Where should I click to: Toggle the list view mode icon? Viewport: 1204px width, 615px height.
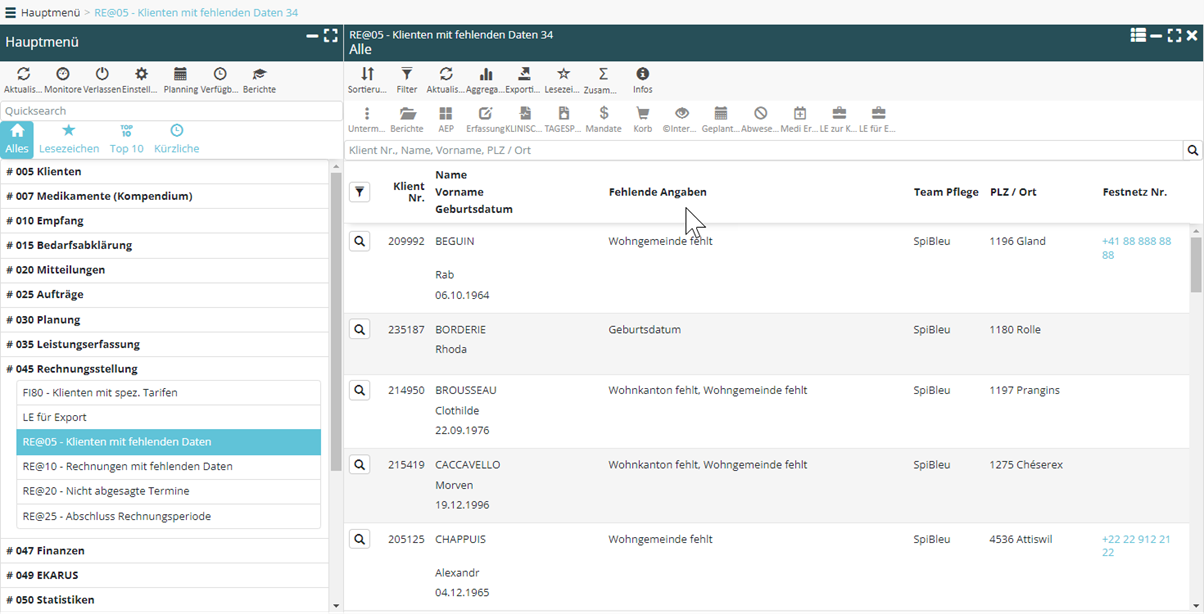coord(1138,35)
